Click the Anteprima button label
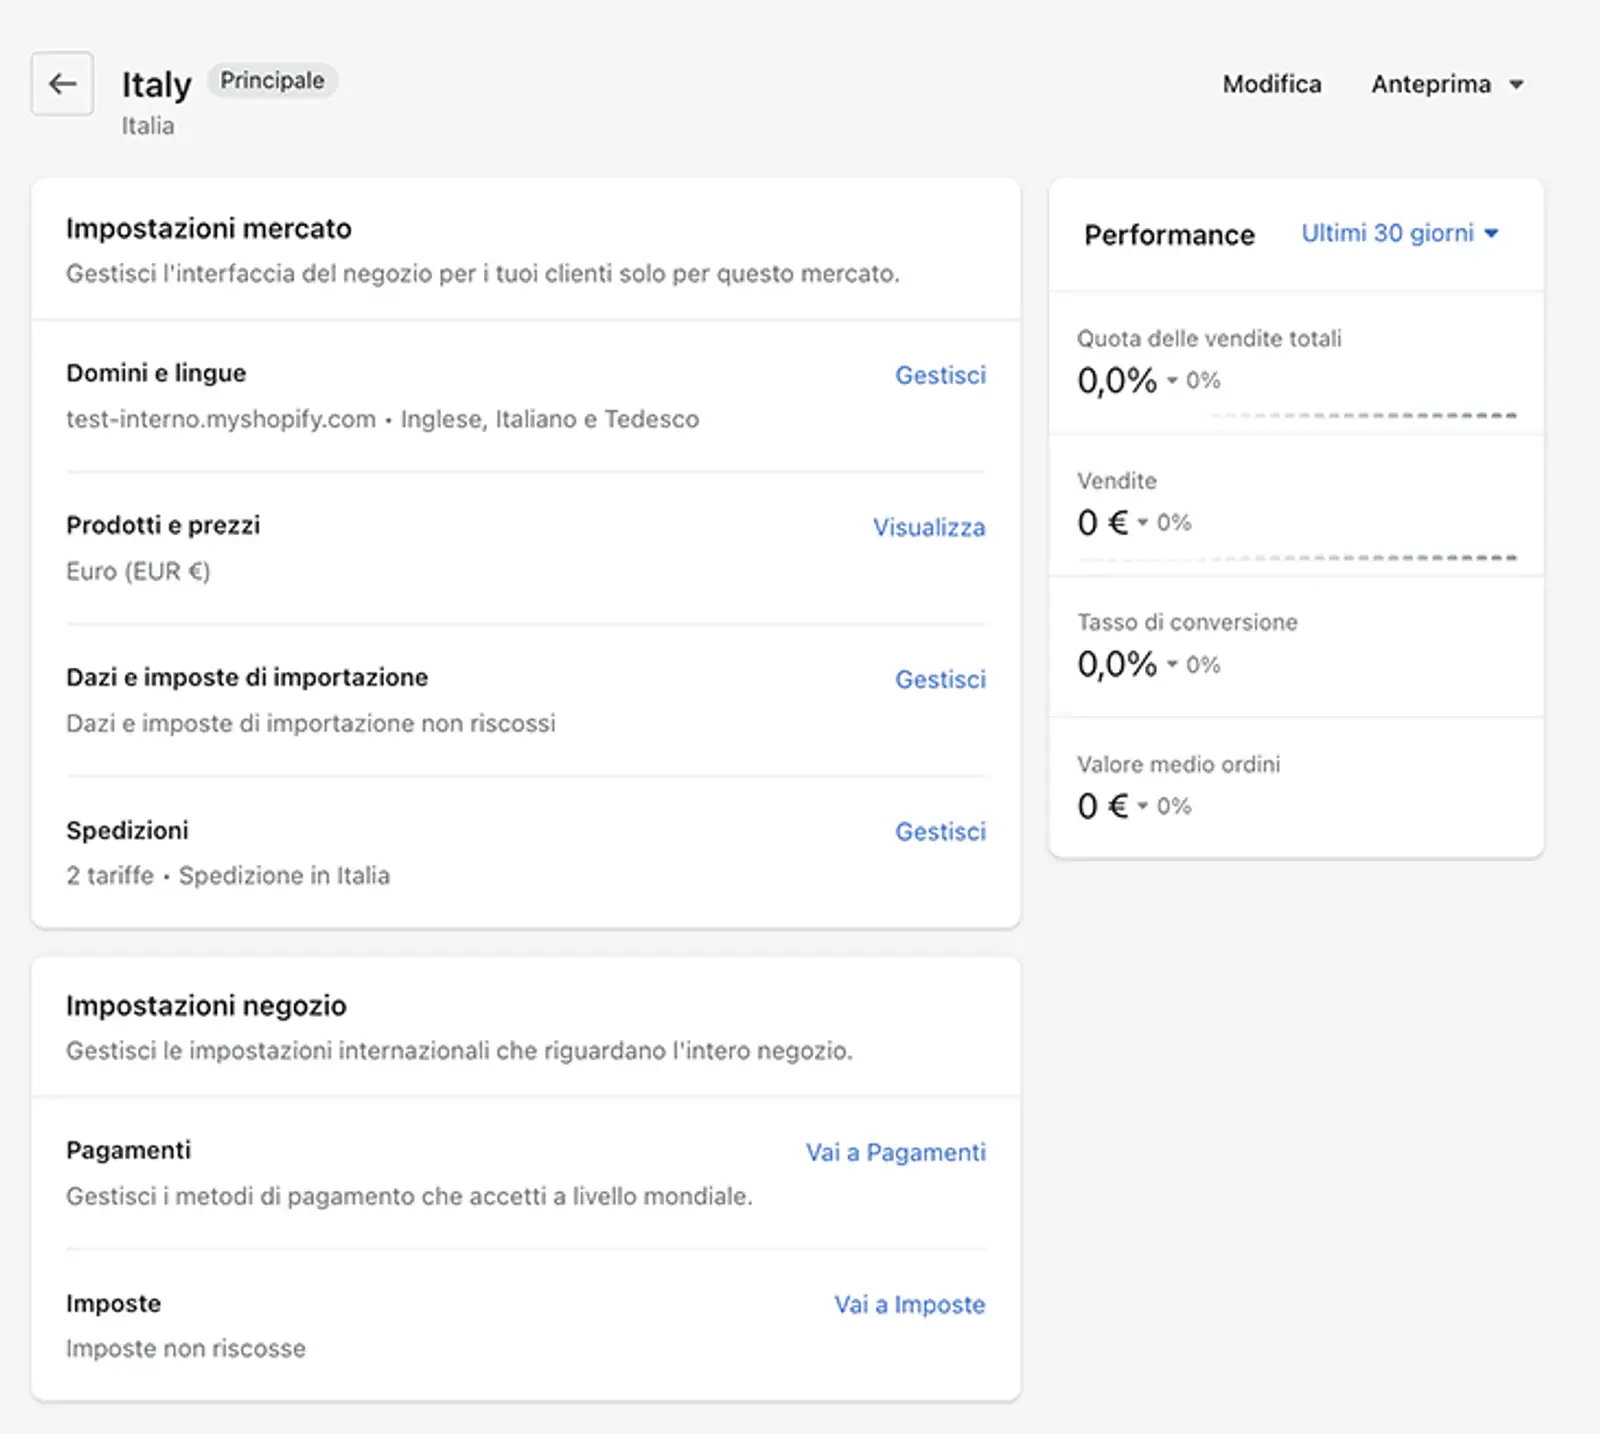Image resolution: width=1600 pixels, height=1434 pixels. 1430,84
